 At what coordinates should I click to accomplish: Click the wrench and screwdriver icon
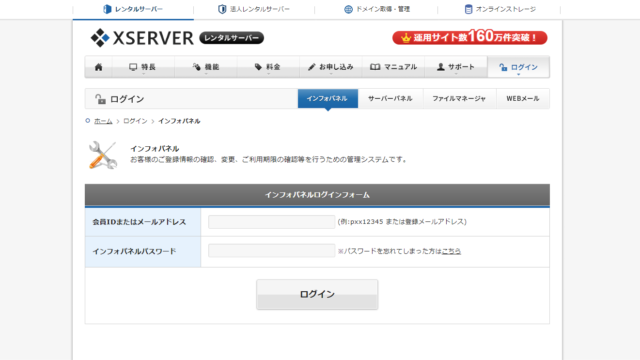tap(103, 155)
